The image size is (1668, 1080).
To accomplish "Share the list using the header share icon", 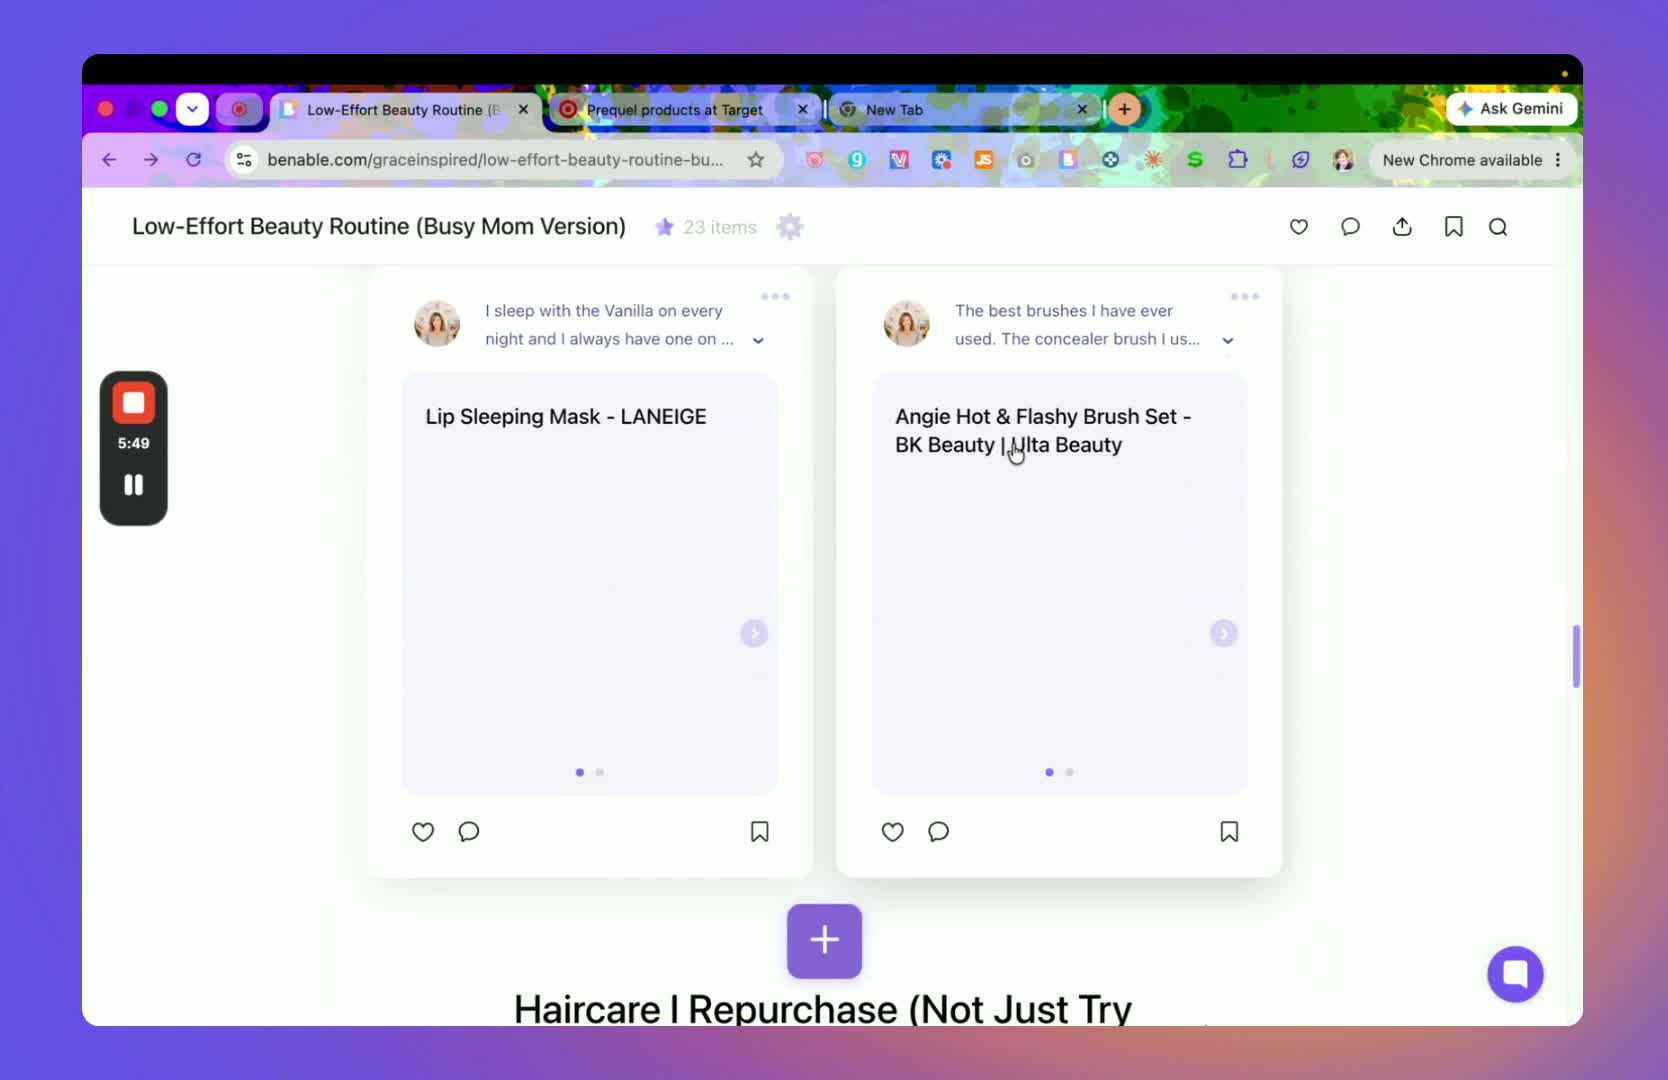I will pos(1402,227).
